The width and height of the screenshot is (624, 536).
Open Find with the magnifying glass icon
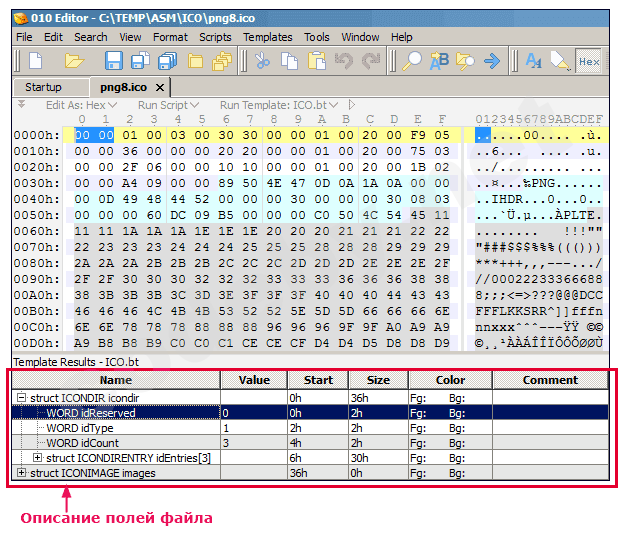point(412,61)
